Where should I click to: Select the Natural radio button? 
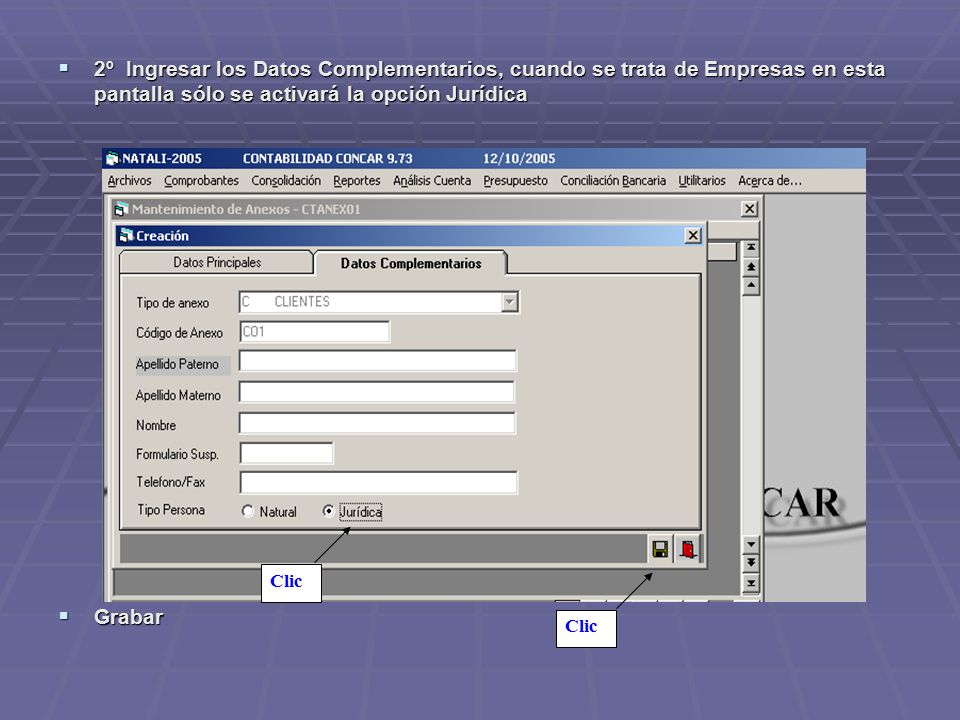[x=248, y=511]
